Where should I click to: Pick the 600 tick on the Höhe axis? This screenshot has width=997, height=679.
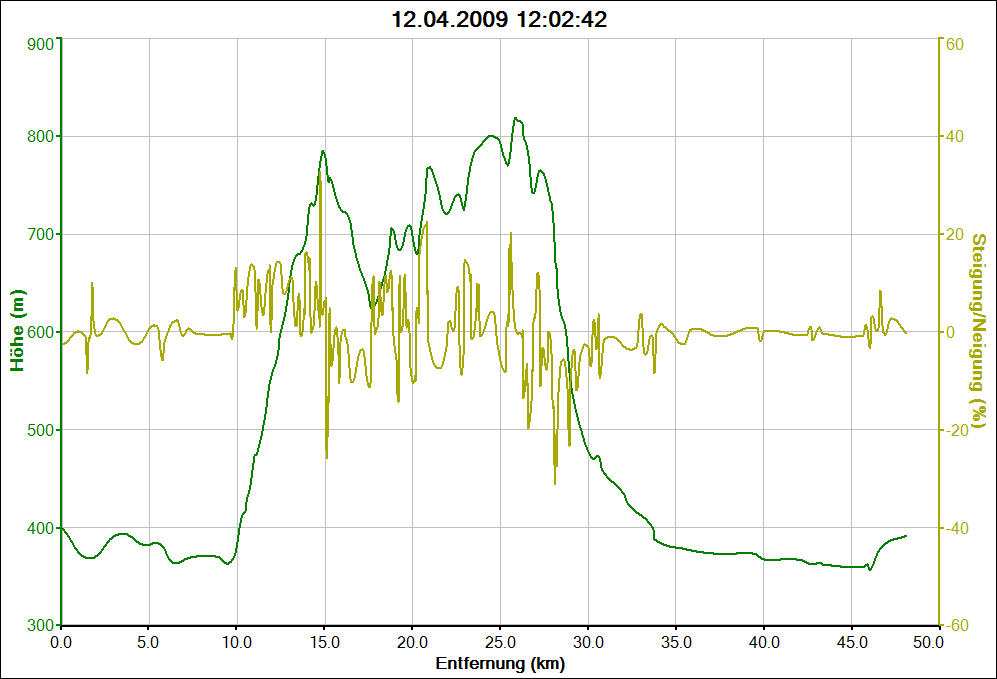40,332
